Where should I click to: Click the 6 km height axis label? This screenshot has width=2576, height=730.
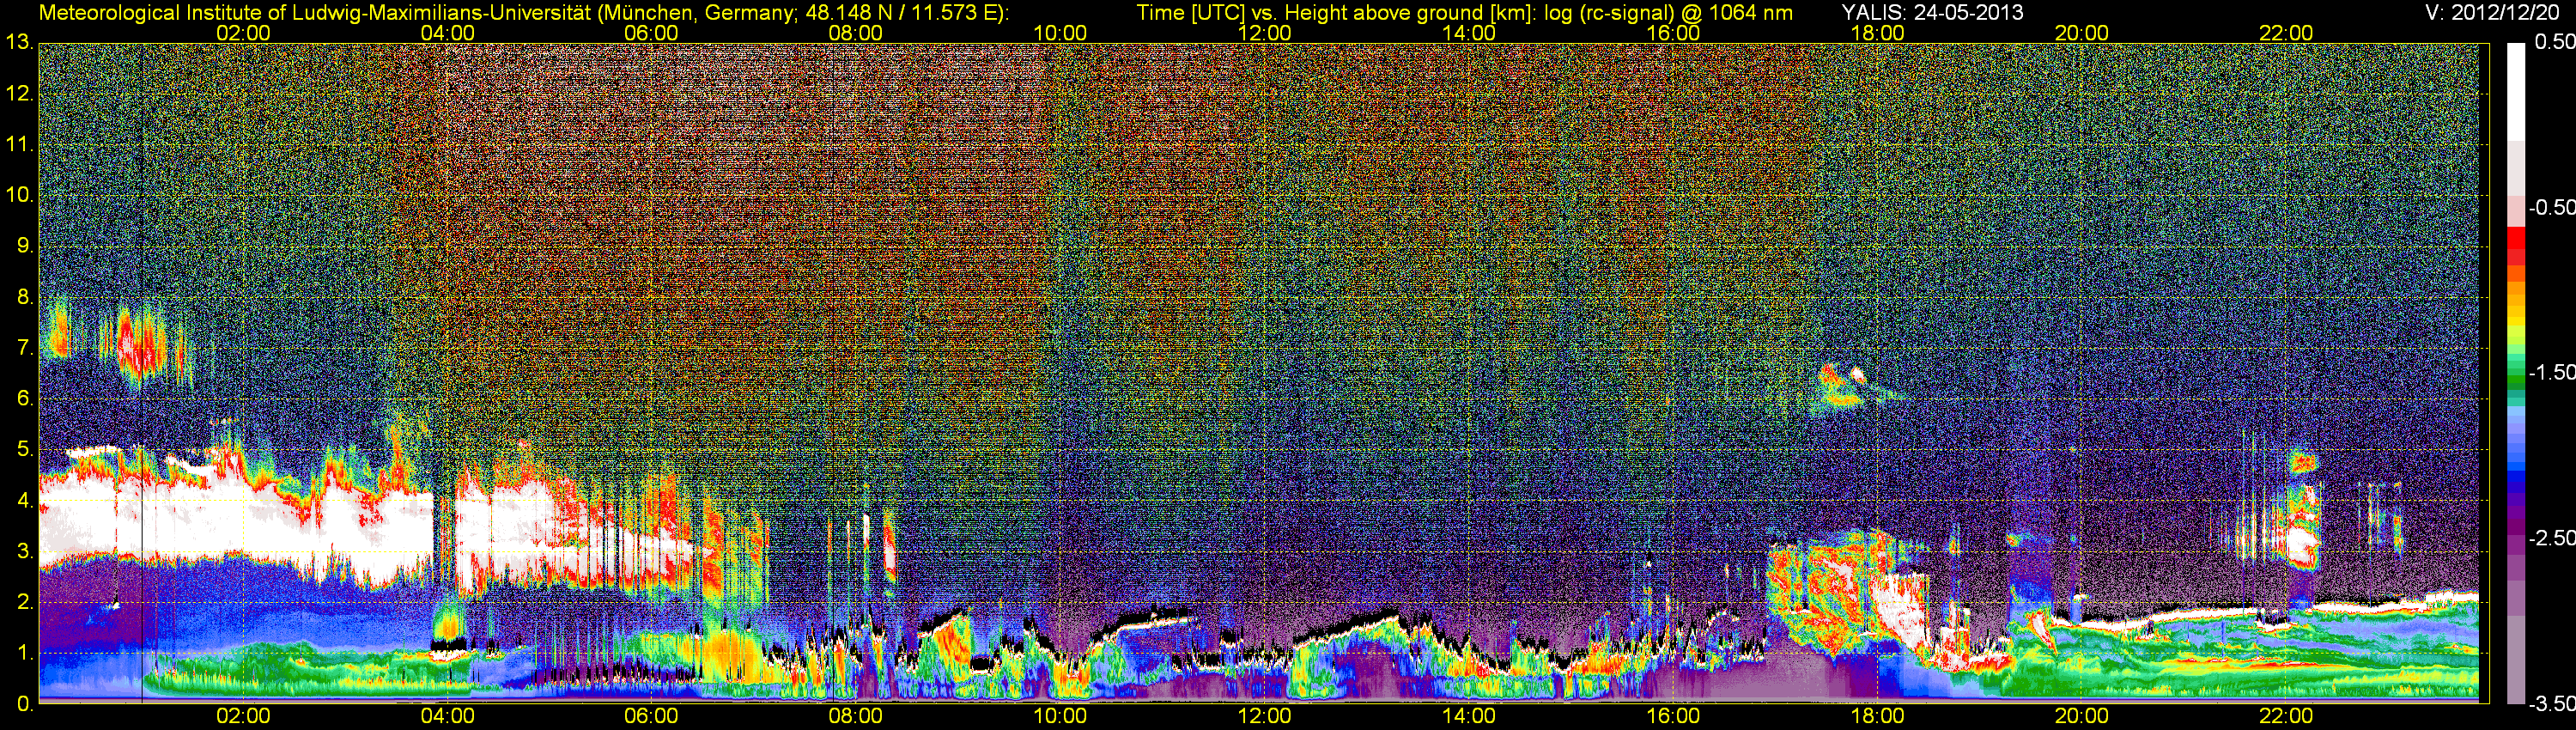coord(25,399)
